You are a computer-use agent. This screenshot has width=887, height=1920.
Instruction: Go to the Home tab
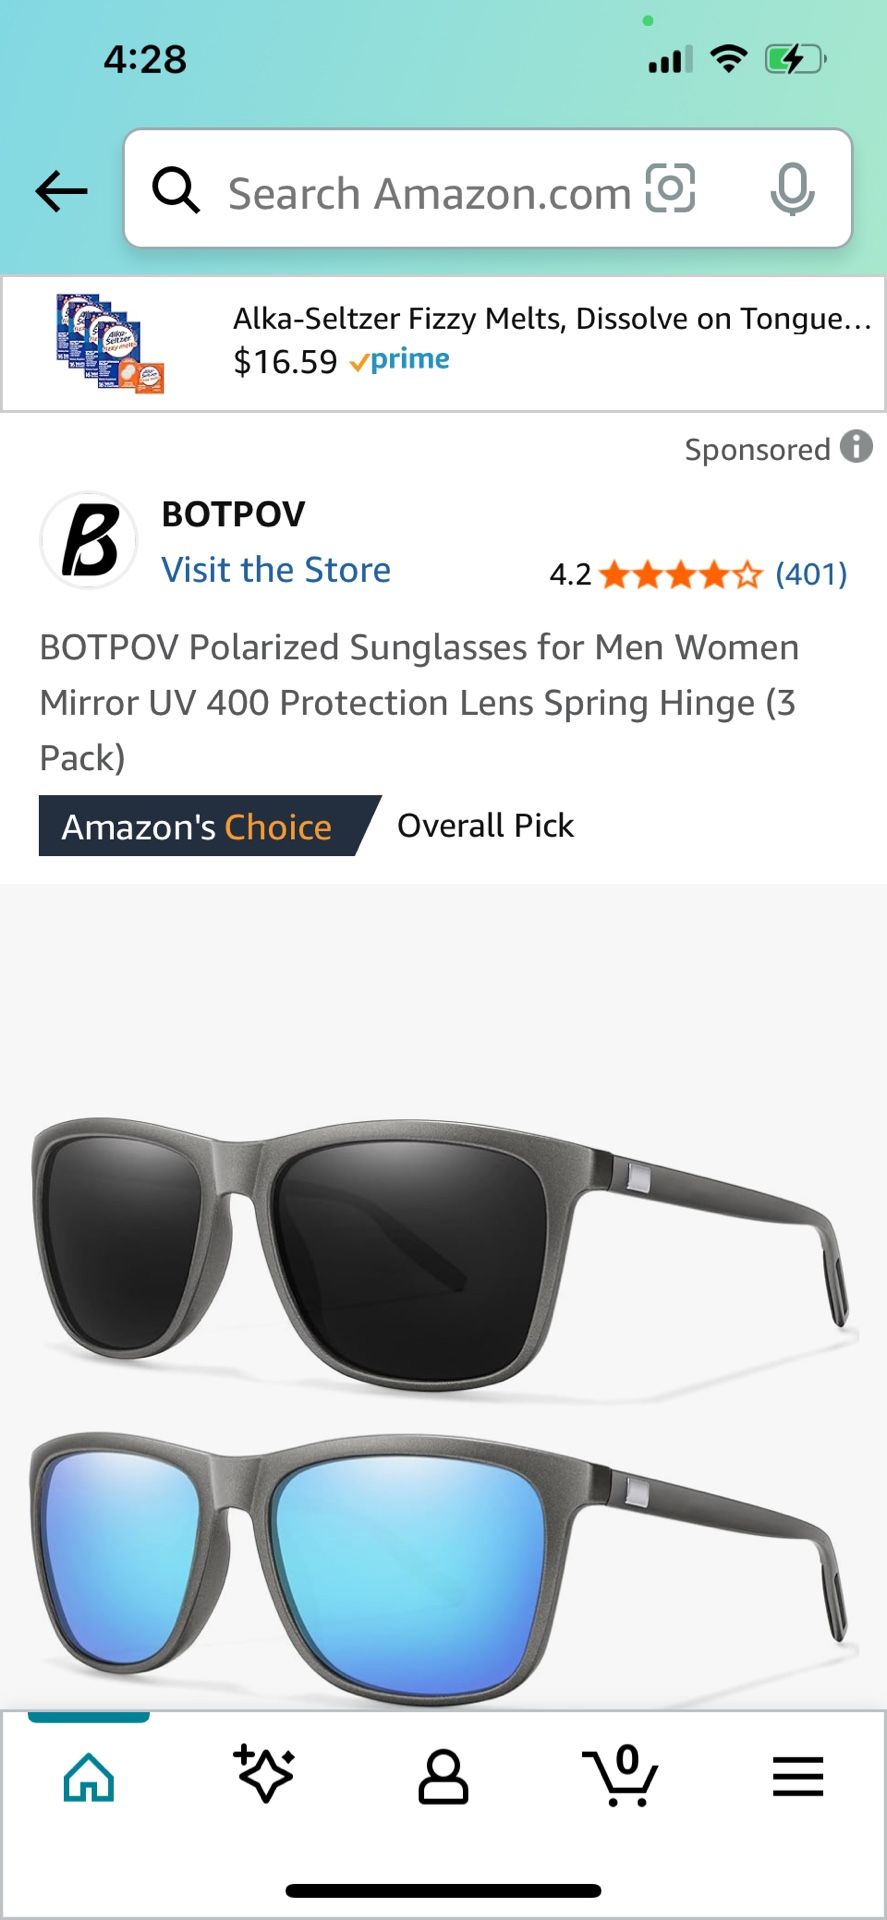[89, 1776]
